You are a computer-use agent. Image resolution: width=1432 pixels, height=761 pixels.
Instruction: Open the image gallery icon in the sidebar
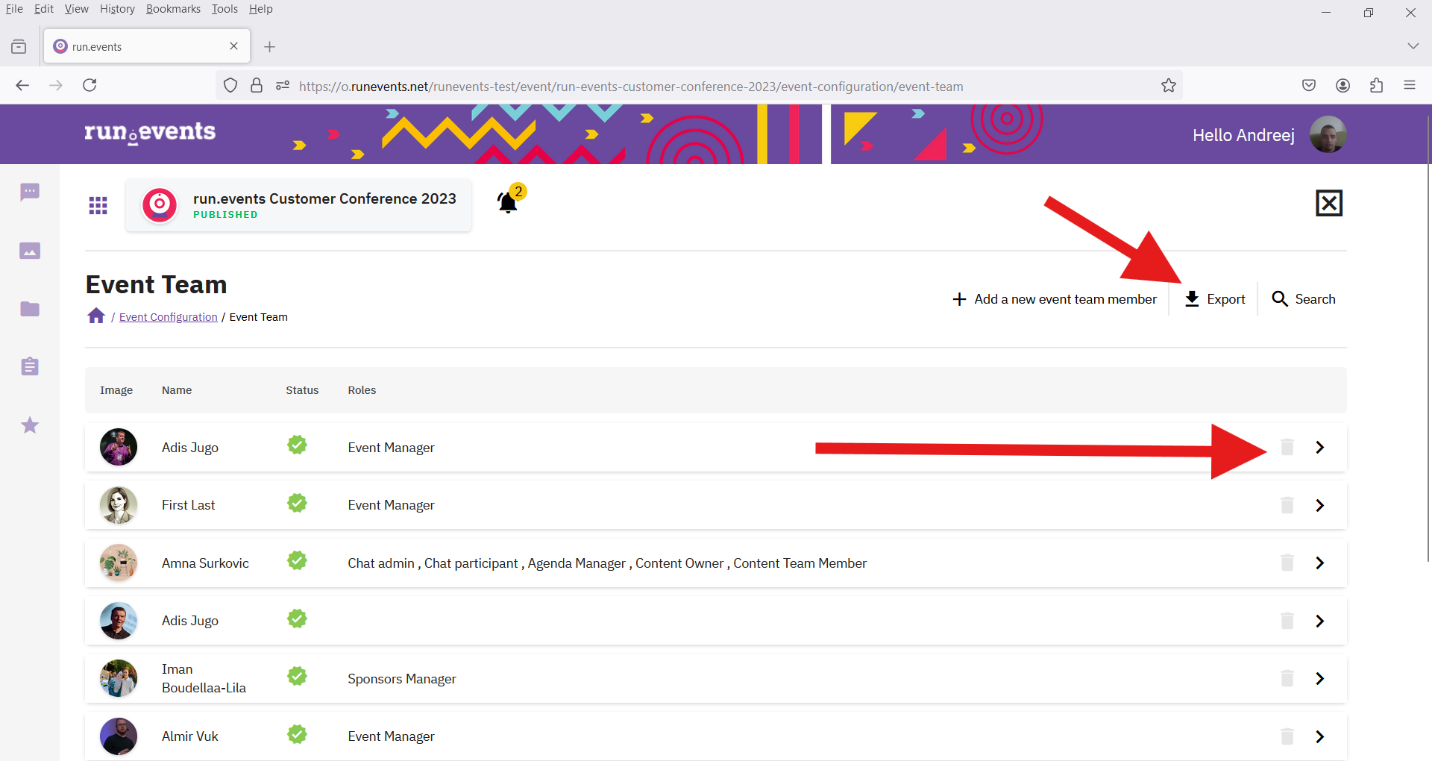point(30,251)
